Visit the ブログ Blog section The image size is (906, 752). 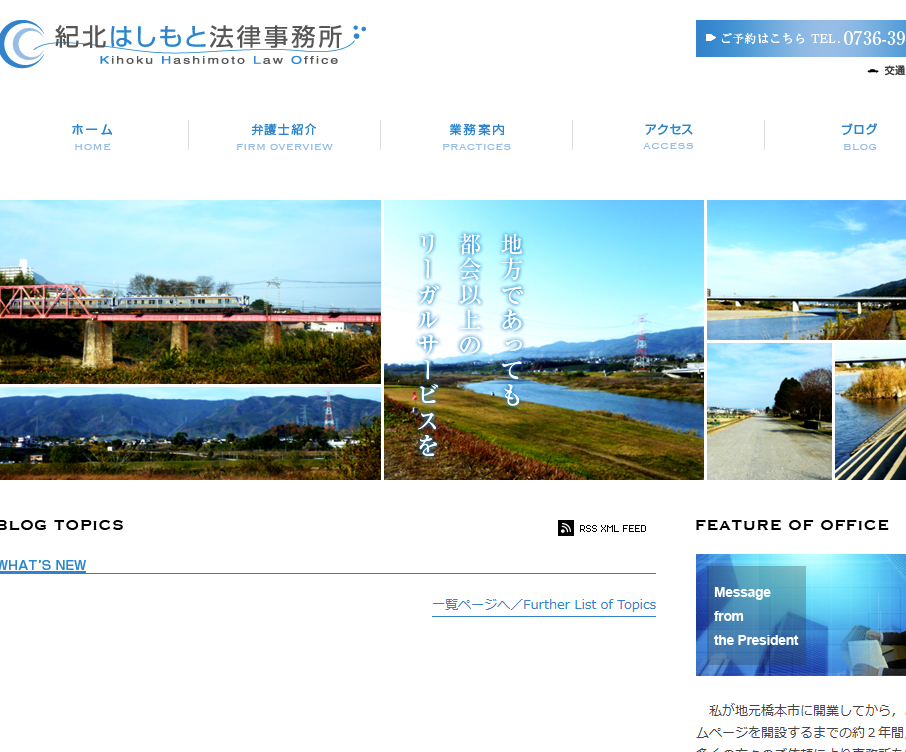click(x=858, y=137)
